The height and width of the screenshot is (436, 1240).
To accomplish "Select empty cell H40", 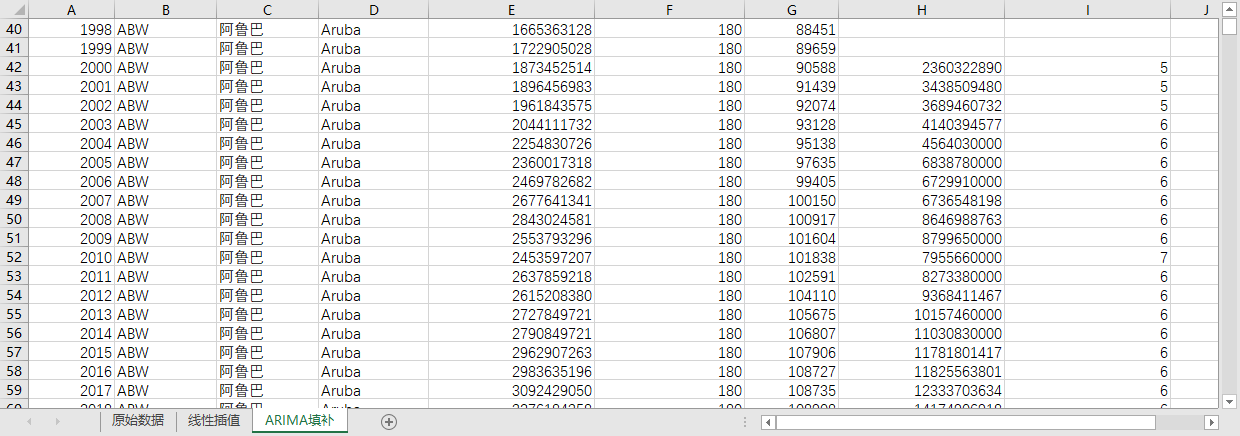I will click(921, 30).
